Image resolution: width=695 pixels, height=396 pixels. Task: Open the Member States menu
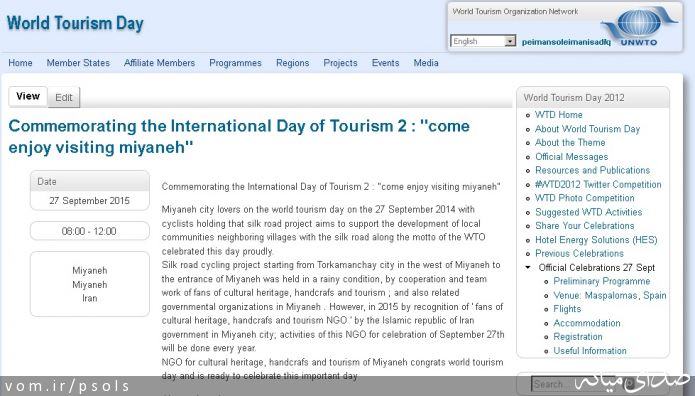tap(78, 63)
